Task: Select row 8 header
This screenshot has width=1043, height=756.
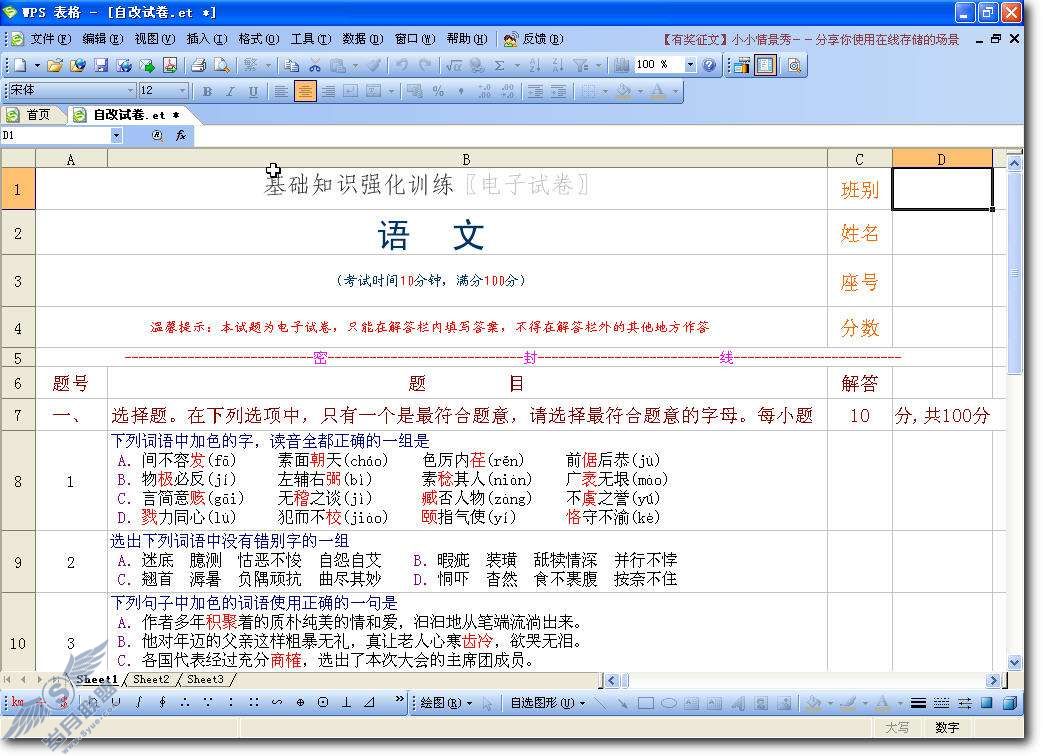Action: click(x=18, y=481)
